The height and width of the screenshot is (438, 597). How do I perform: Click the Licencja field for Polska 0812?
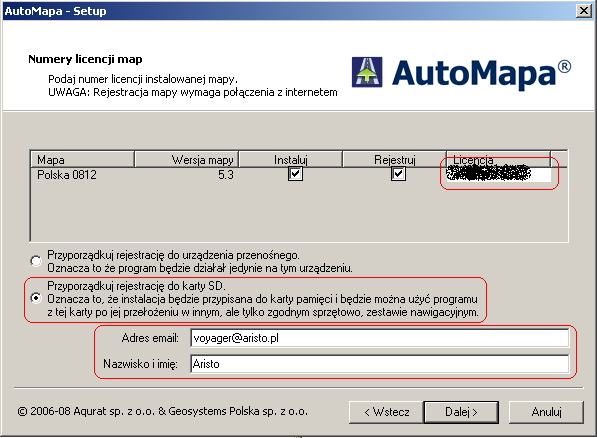click(x=498, y=174)
